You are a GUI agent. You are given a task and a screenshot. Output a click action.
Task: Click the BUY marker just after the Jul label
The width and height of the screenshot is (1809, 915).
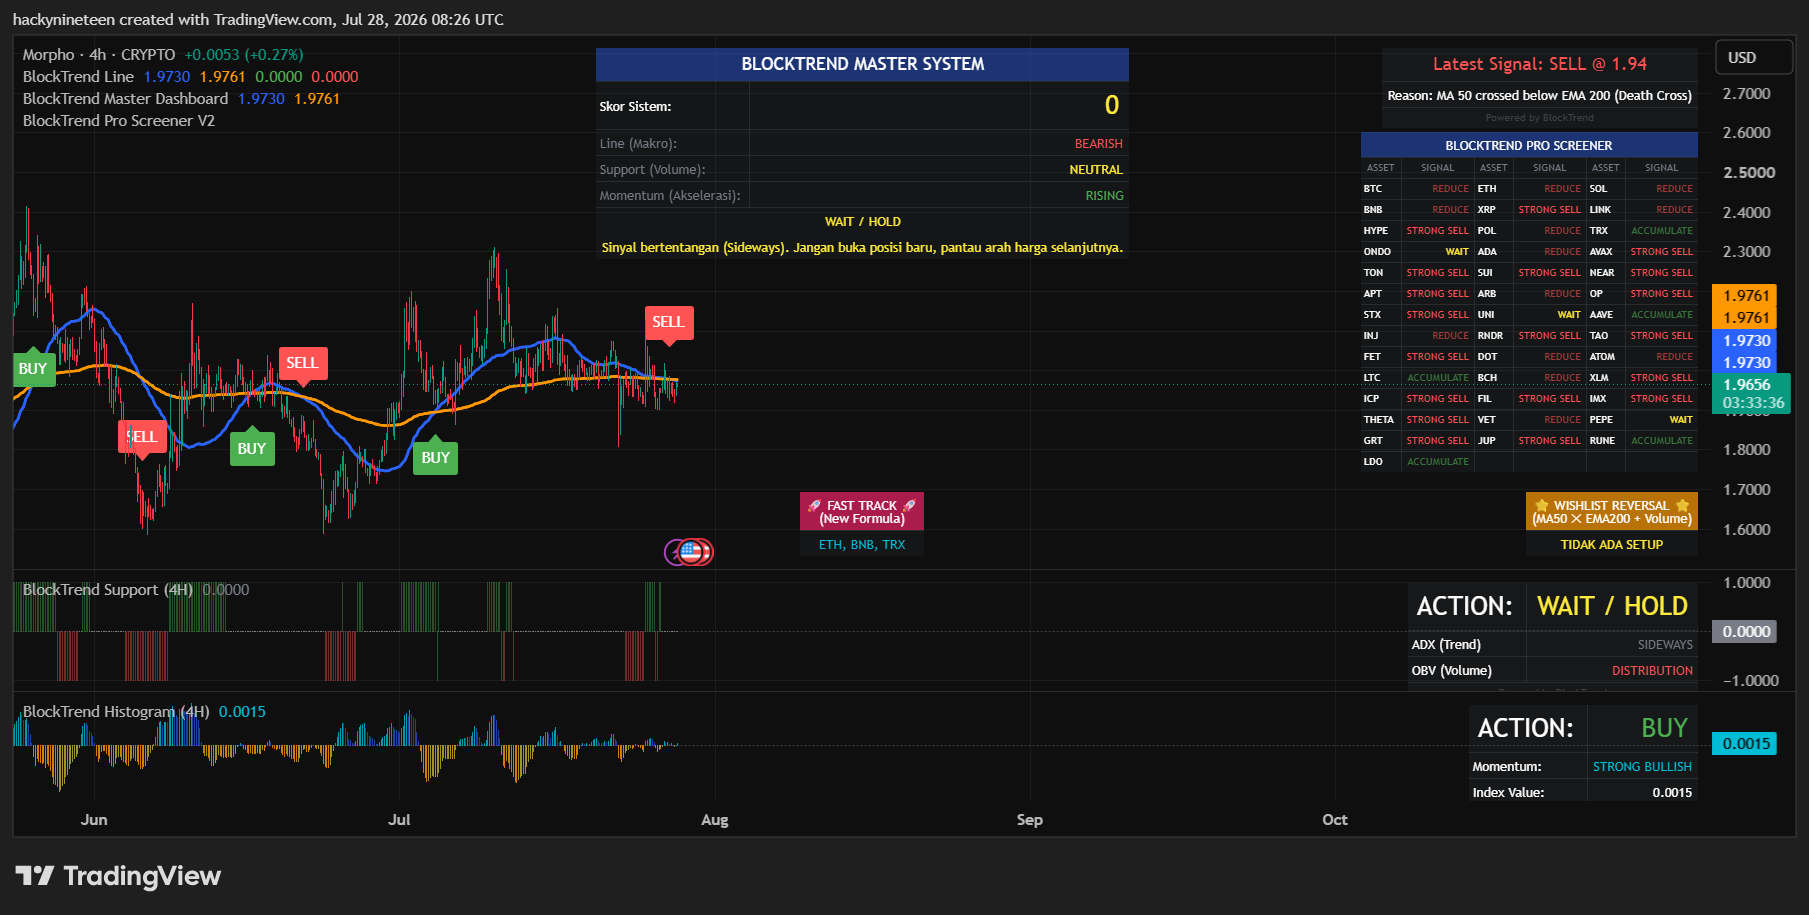[435, 458]
